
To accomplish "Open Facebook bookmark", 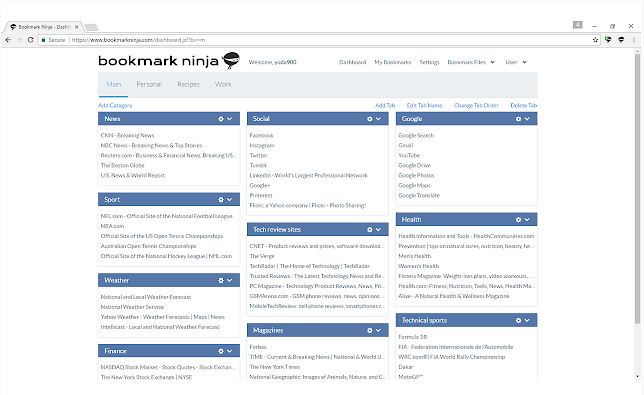I will pos(261,135).
